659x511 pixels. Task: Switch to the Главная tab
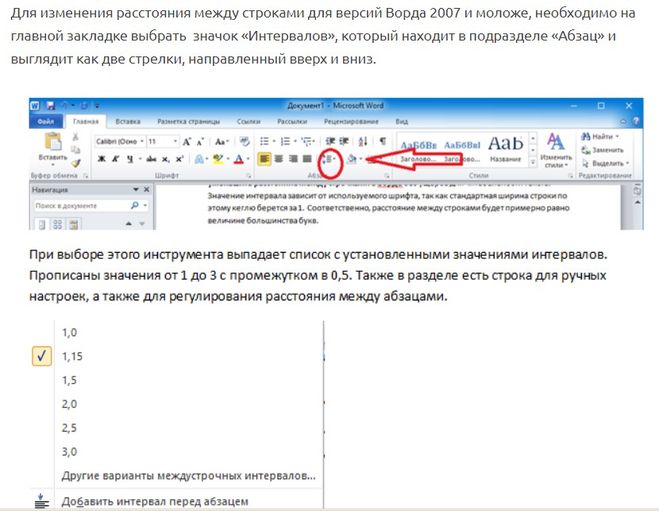(86, 121)
